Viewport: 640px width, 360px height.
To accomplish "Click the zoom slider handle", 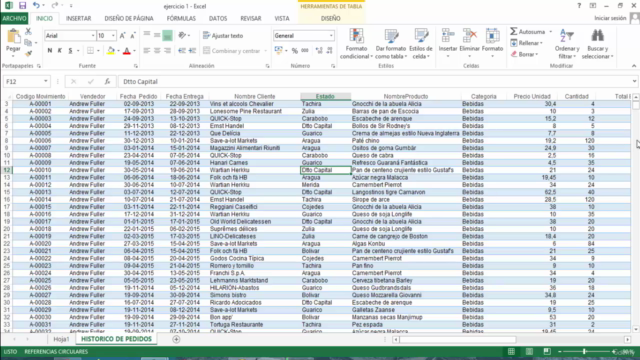I will coord(584,351).
